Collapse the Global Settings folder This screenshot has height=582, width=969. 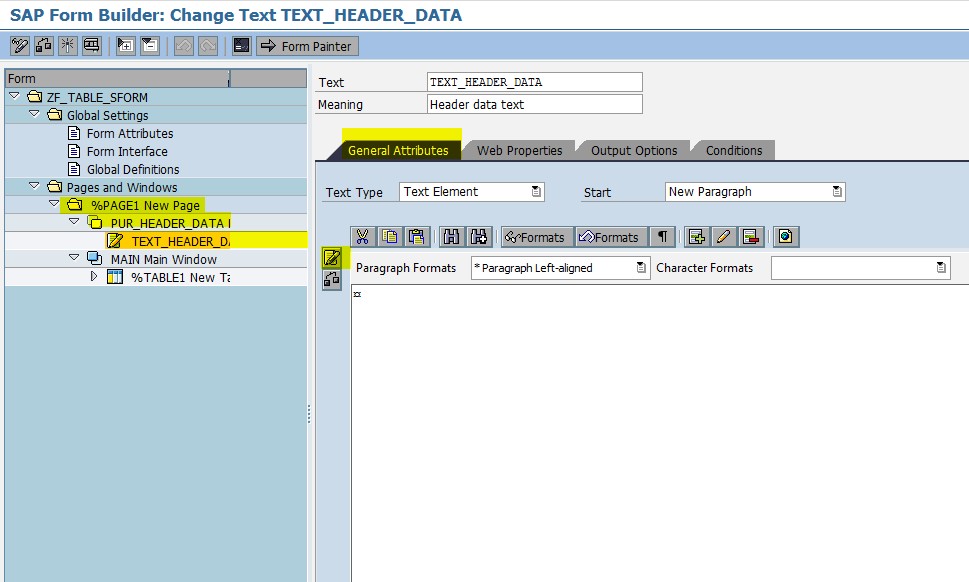[34, 114]
